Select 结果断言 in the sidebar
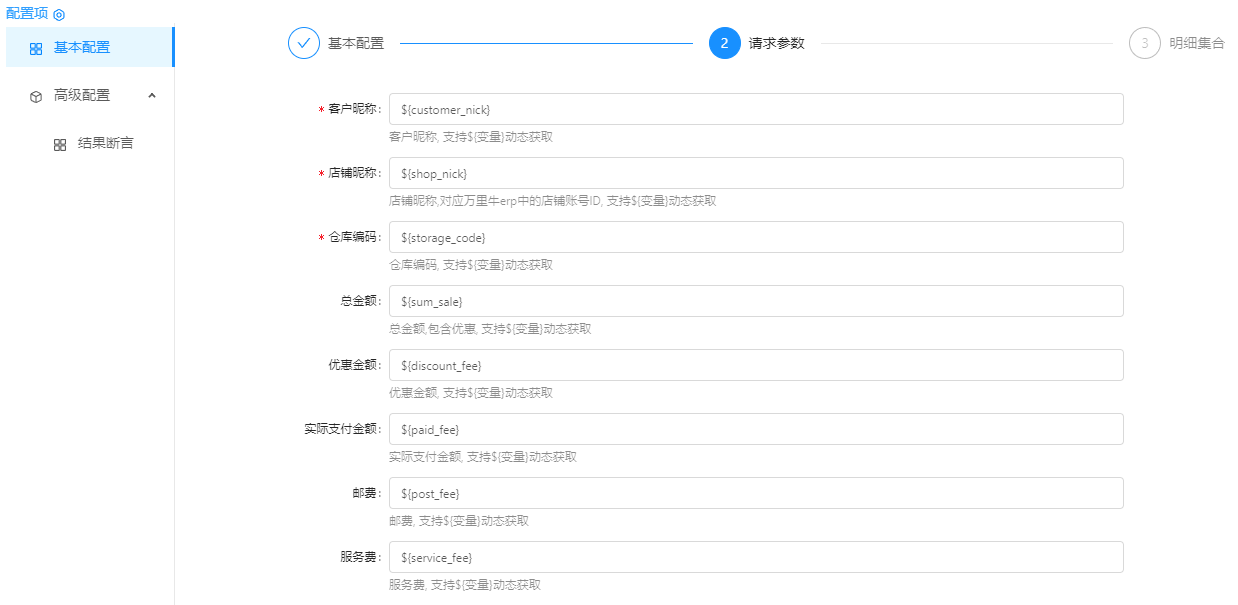 105,143
